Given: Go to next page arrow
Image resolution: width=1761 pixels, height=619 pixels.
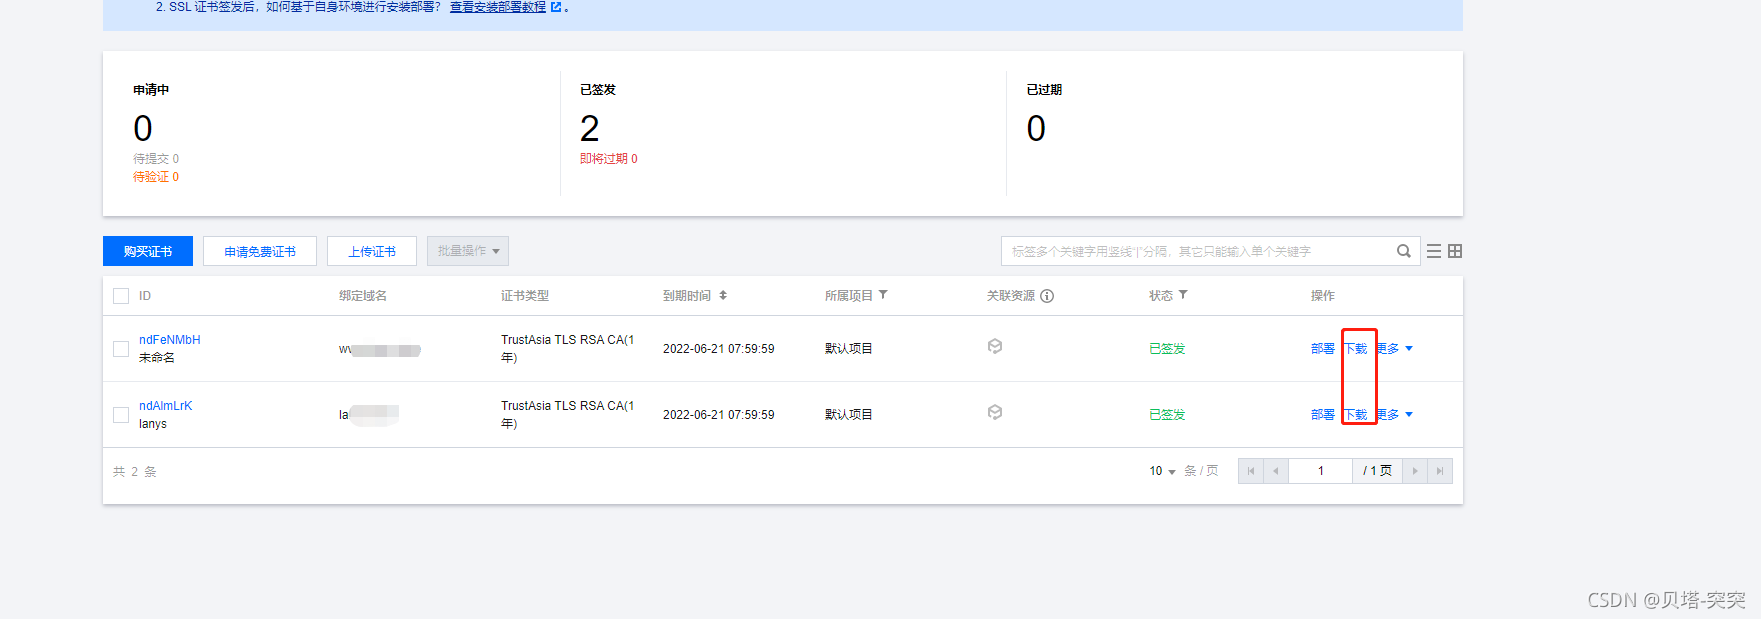Looking at the screenshot, I should click(1415, 471).
